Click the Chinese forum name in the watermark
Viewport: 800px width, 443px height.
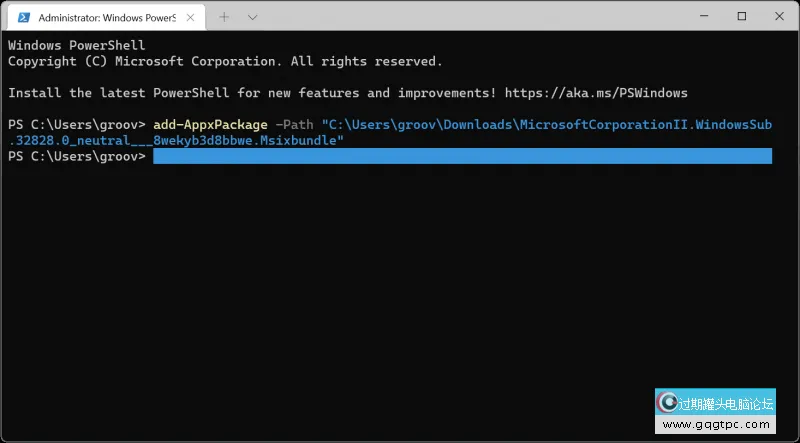[x=727, y=403]
